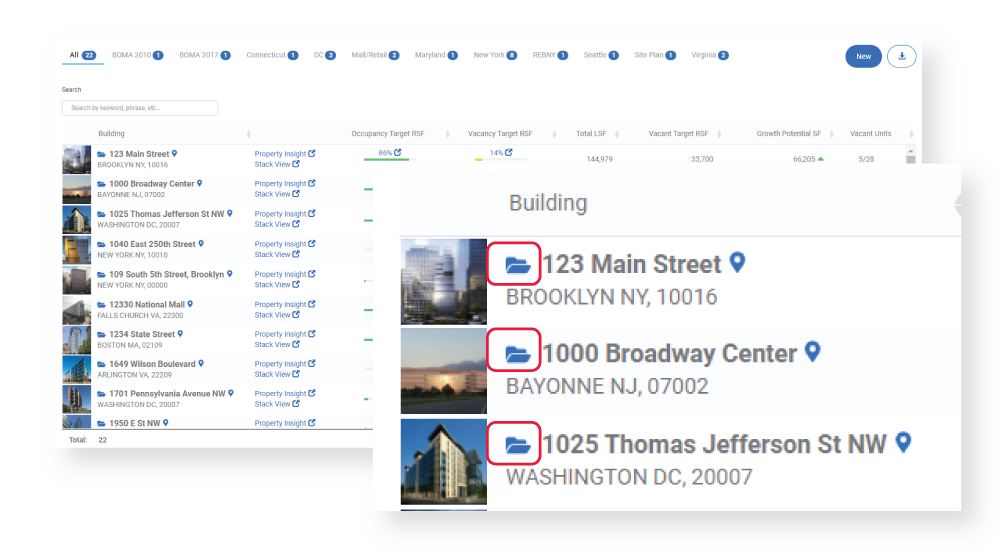Image resolution: width=1000 pixels, height=557 pixels.
Task: Click the download icon button beside New
Action: pos(901,56)
